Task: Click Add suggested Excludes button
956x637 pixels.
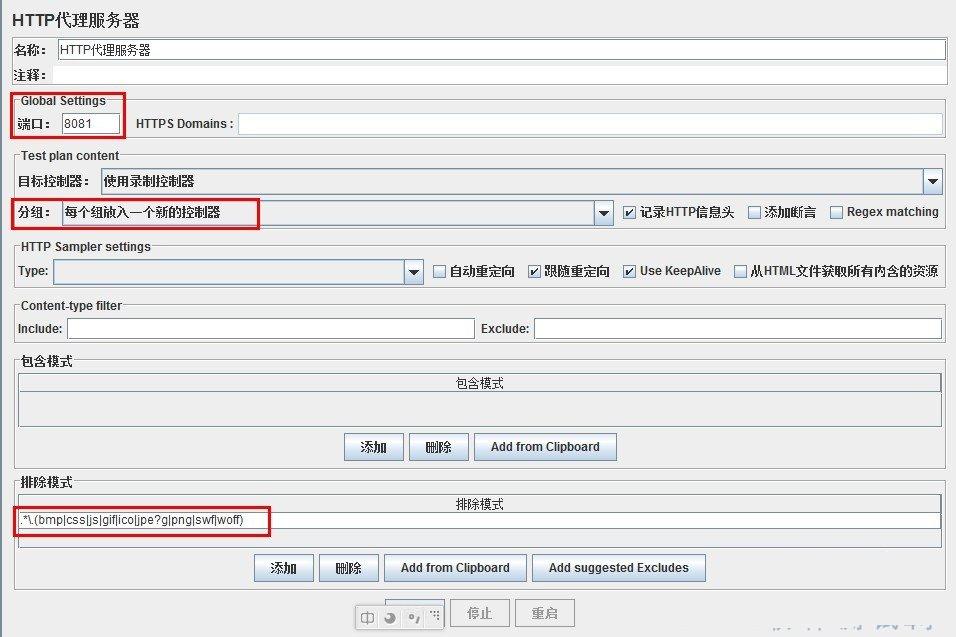Action: pos(618,568)
